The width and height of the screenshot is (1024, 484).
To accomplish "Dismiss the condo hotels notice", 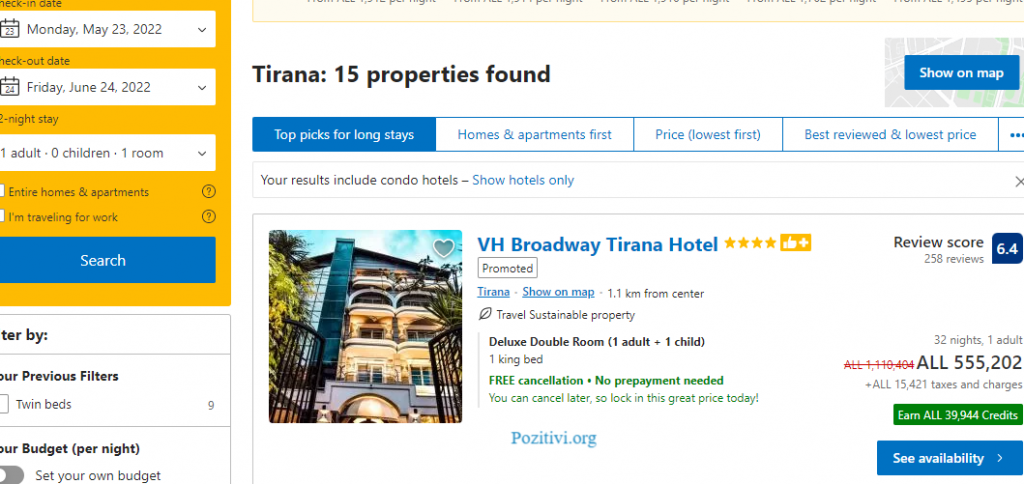I will [1018, 181].
